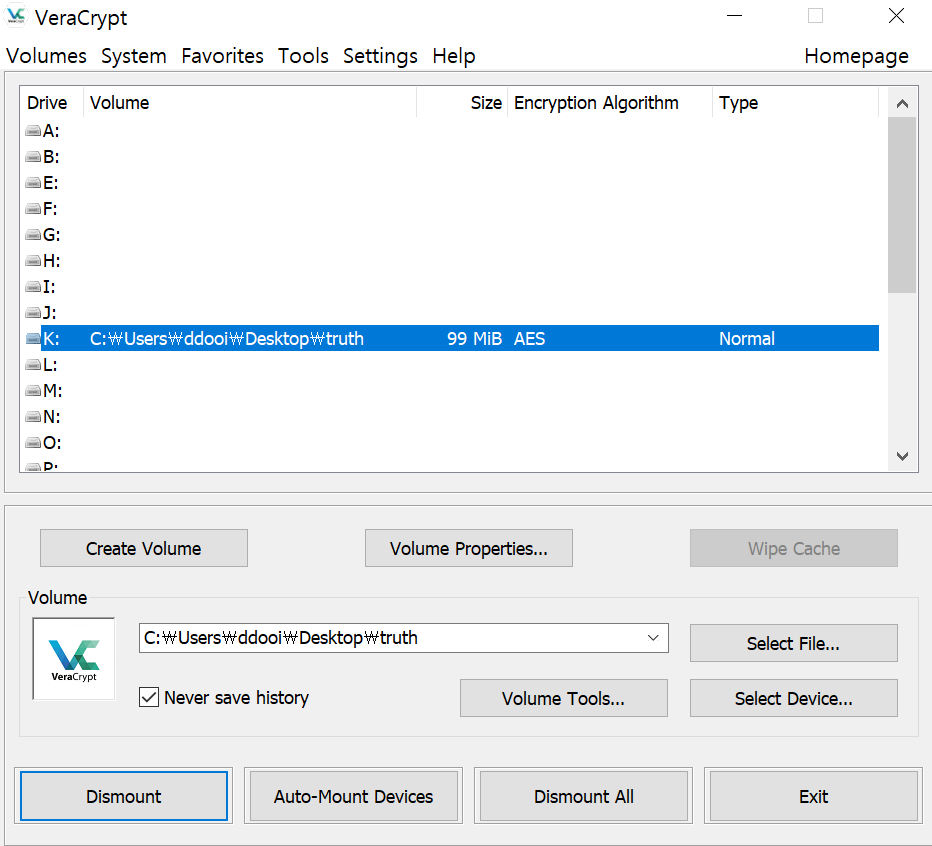The height and width of the screenshot is (846, 932).
Task: Click the drive list scroll up arrow
Action: (902, 103)
